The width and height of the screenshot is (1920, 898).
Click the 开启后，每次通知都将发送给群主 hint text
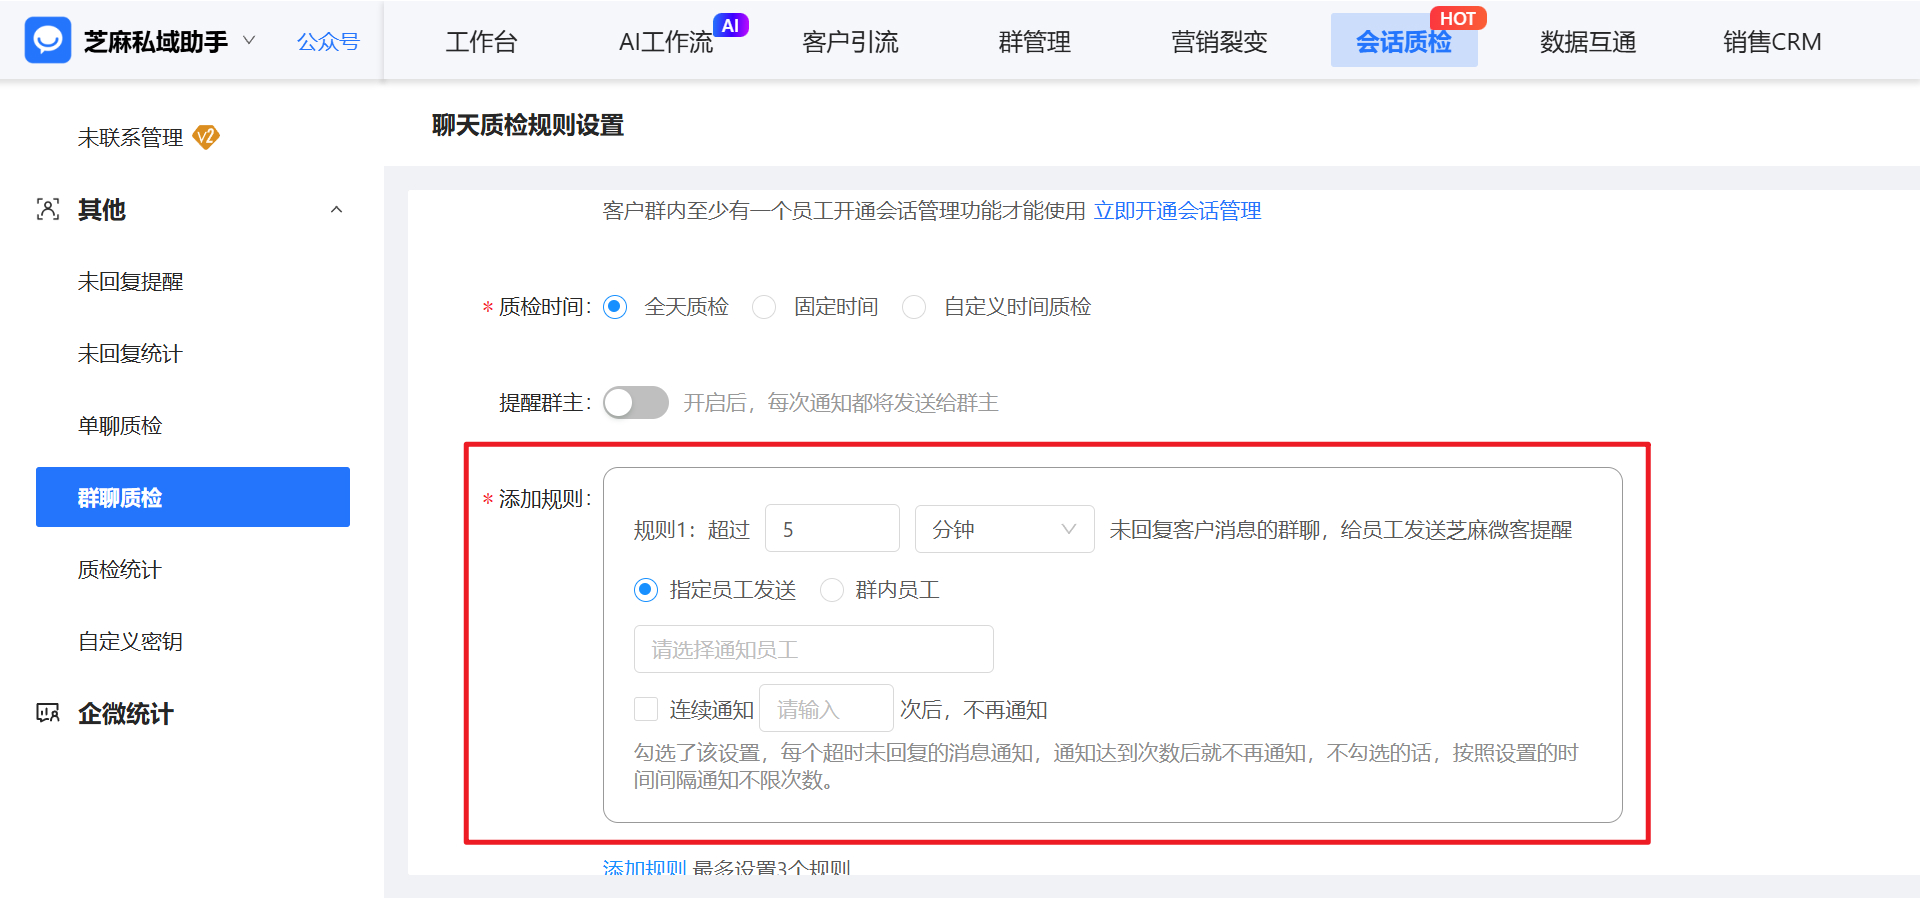point(841,403)
